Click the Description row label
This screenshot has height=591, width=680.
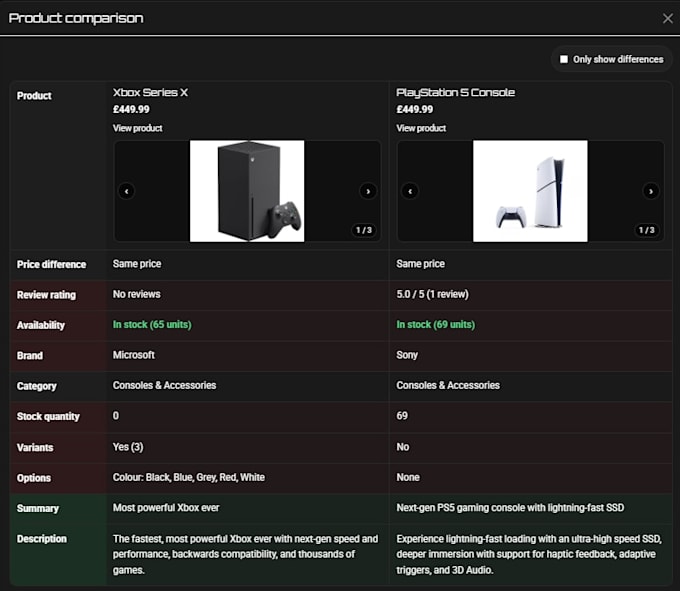click(x=42, y=539)
